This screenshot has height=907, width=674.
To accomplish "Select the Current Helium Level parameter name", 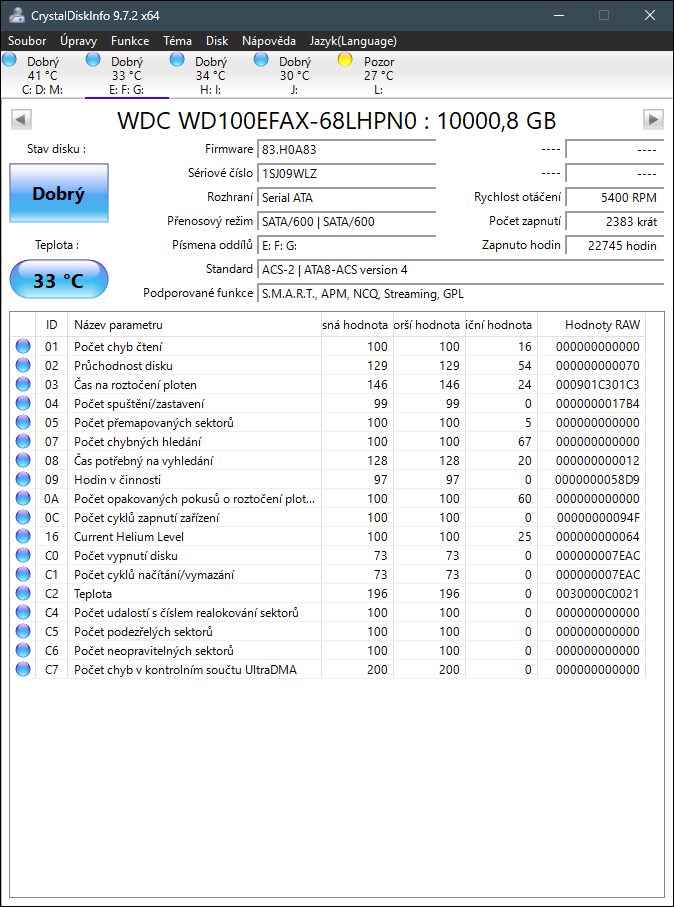I will click(x=129, y=537).
